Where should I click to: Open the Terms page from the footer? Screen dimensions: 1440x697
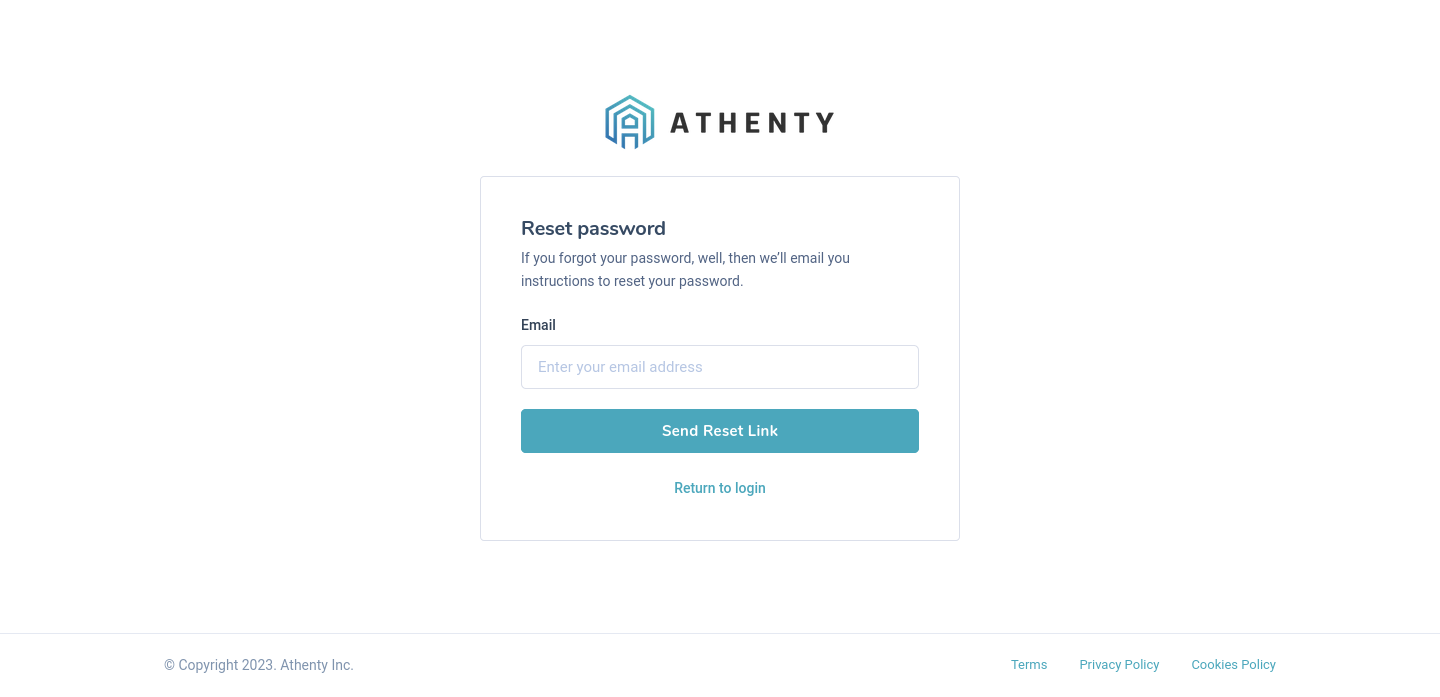pyautogui.click(x=1029, y=664)
